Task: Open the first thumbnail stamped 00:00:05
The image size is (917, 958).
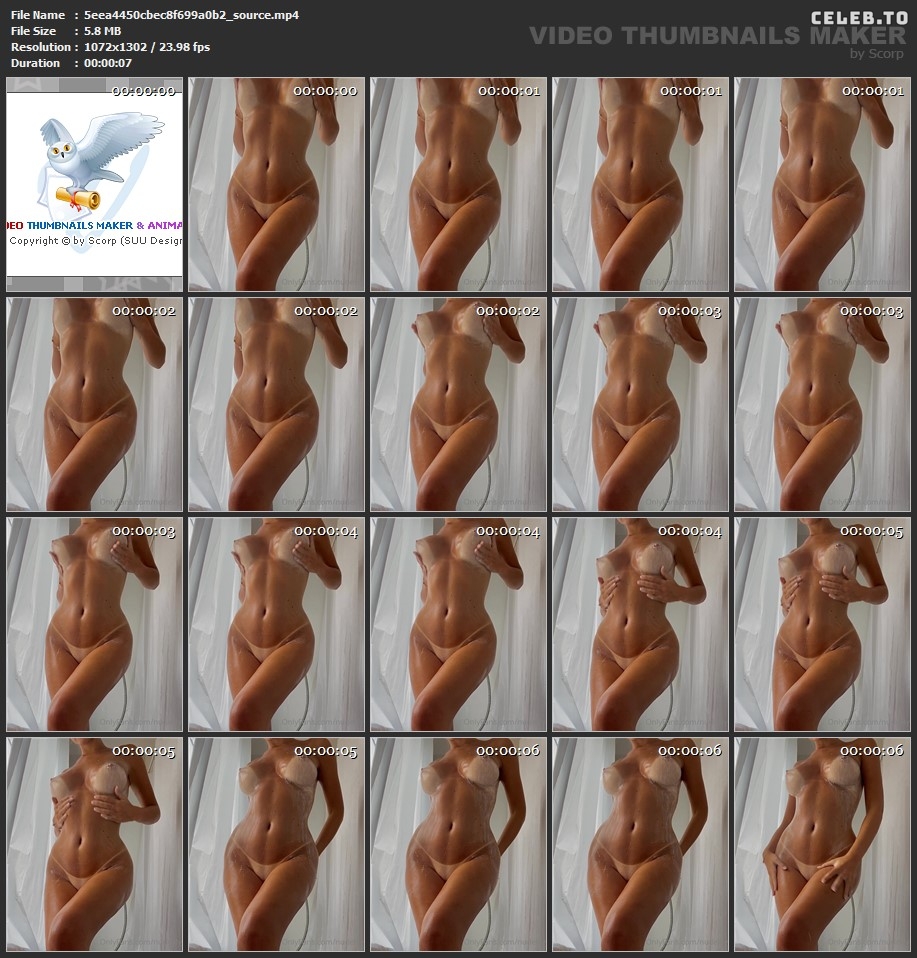Action: pos(822,624)
